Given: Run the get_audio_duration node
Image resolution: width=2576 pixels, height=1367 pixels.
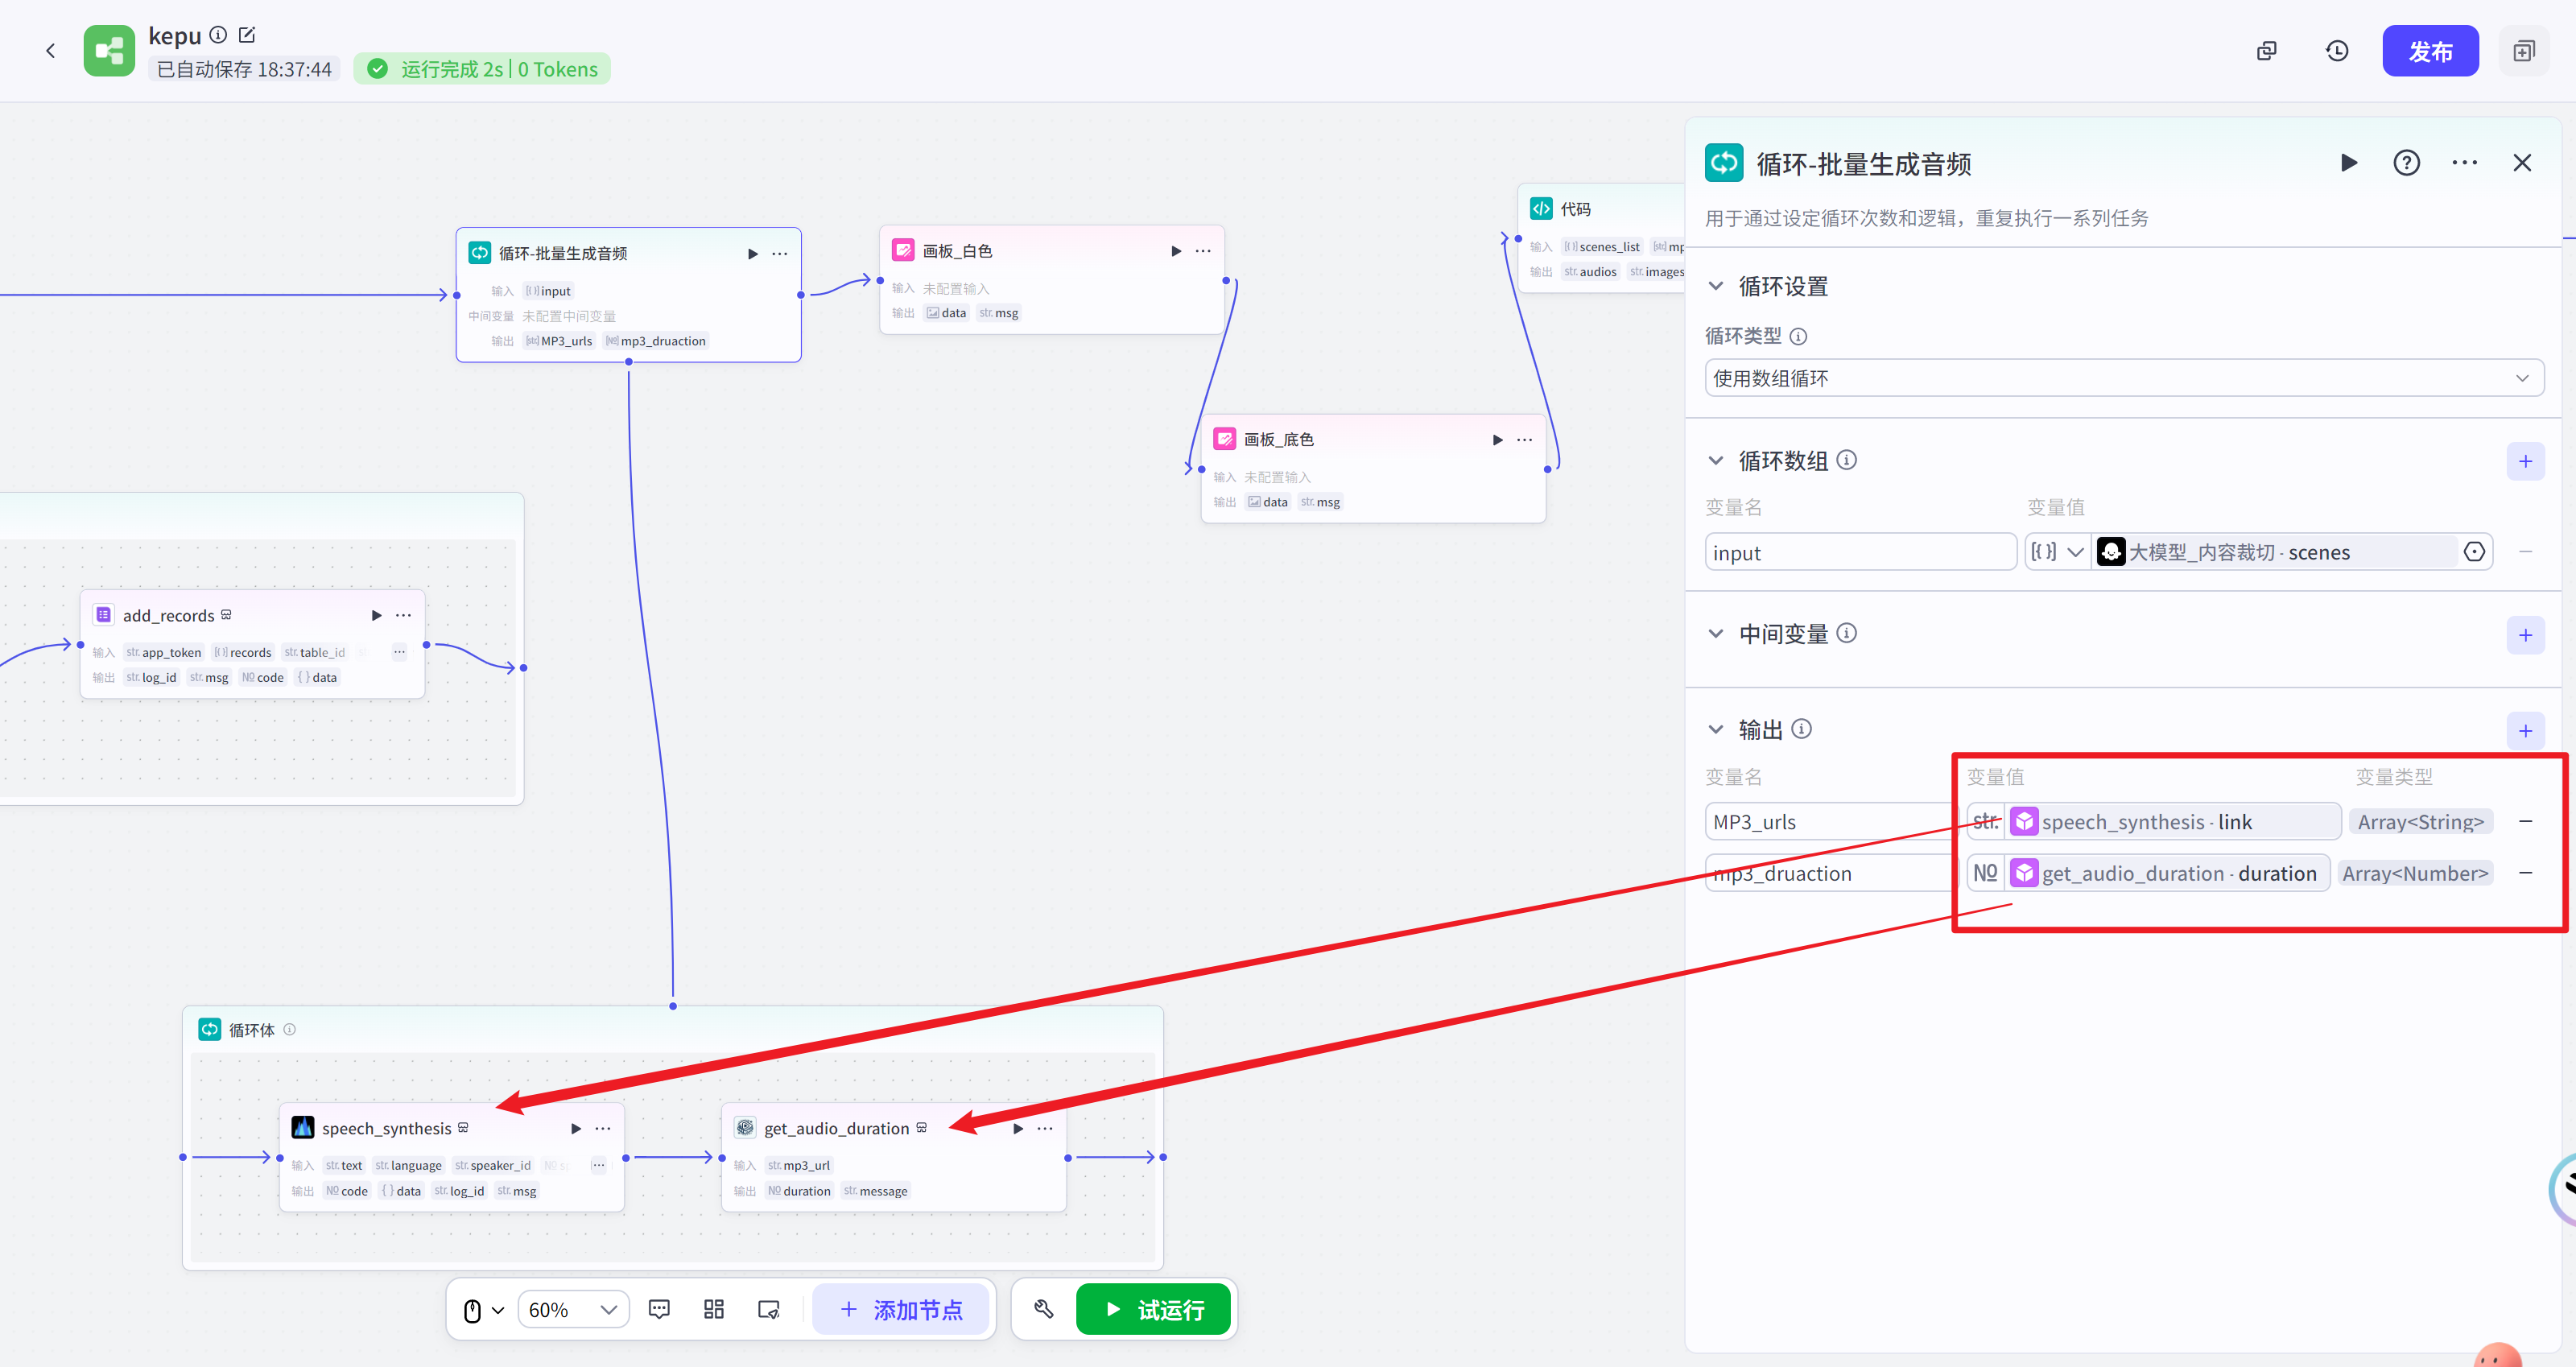Looking at the screenshot, I should click(x=1018, y=1129).
